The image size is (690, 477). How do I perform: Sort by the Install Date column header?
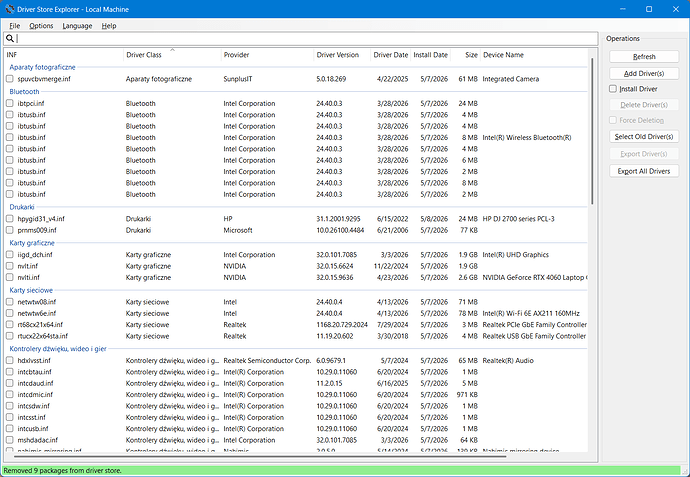pos(430,55)
